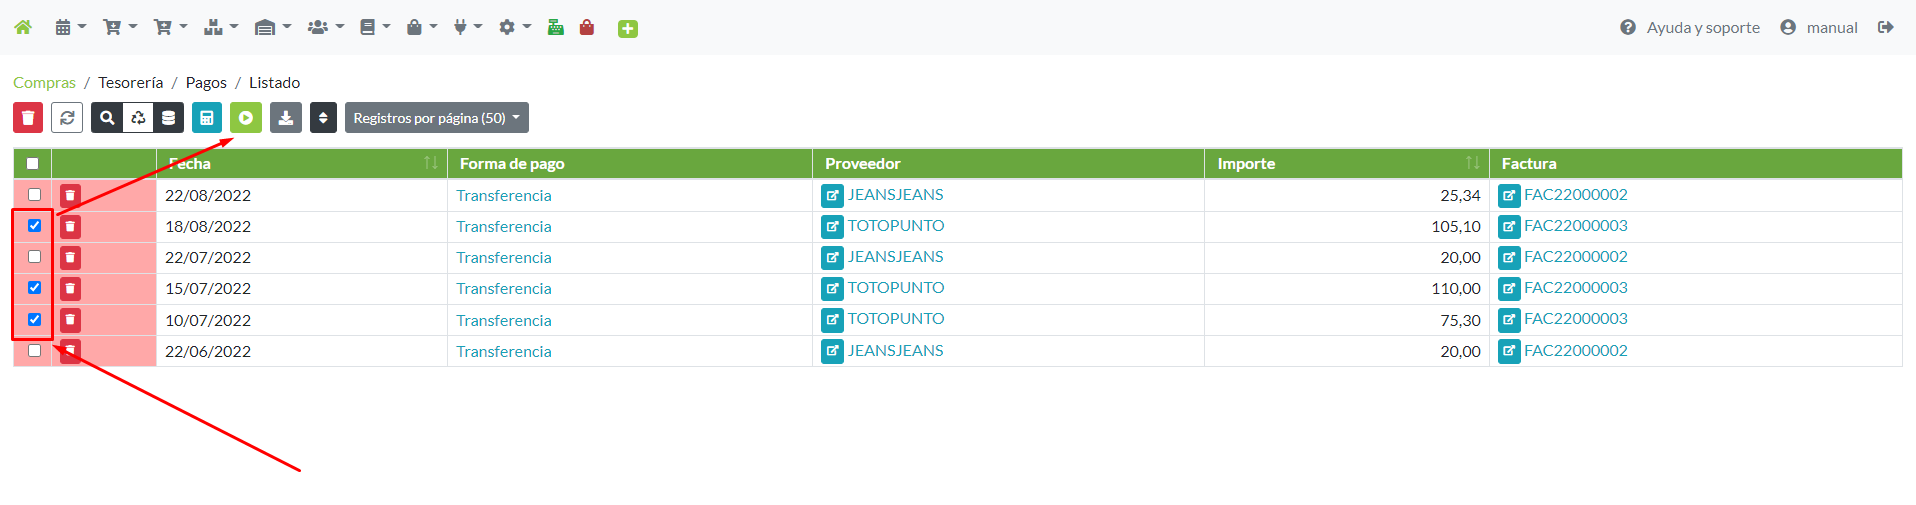Click the download export icon

click(286, 118)
